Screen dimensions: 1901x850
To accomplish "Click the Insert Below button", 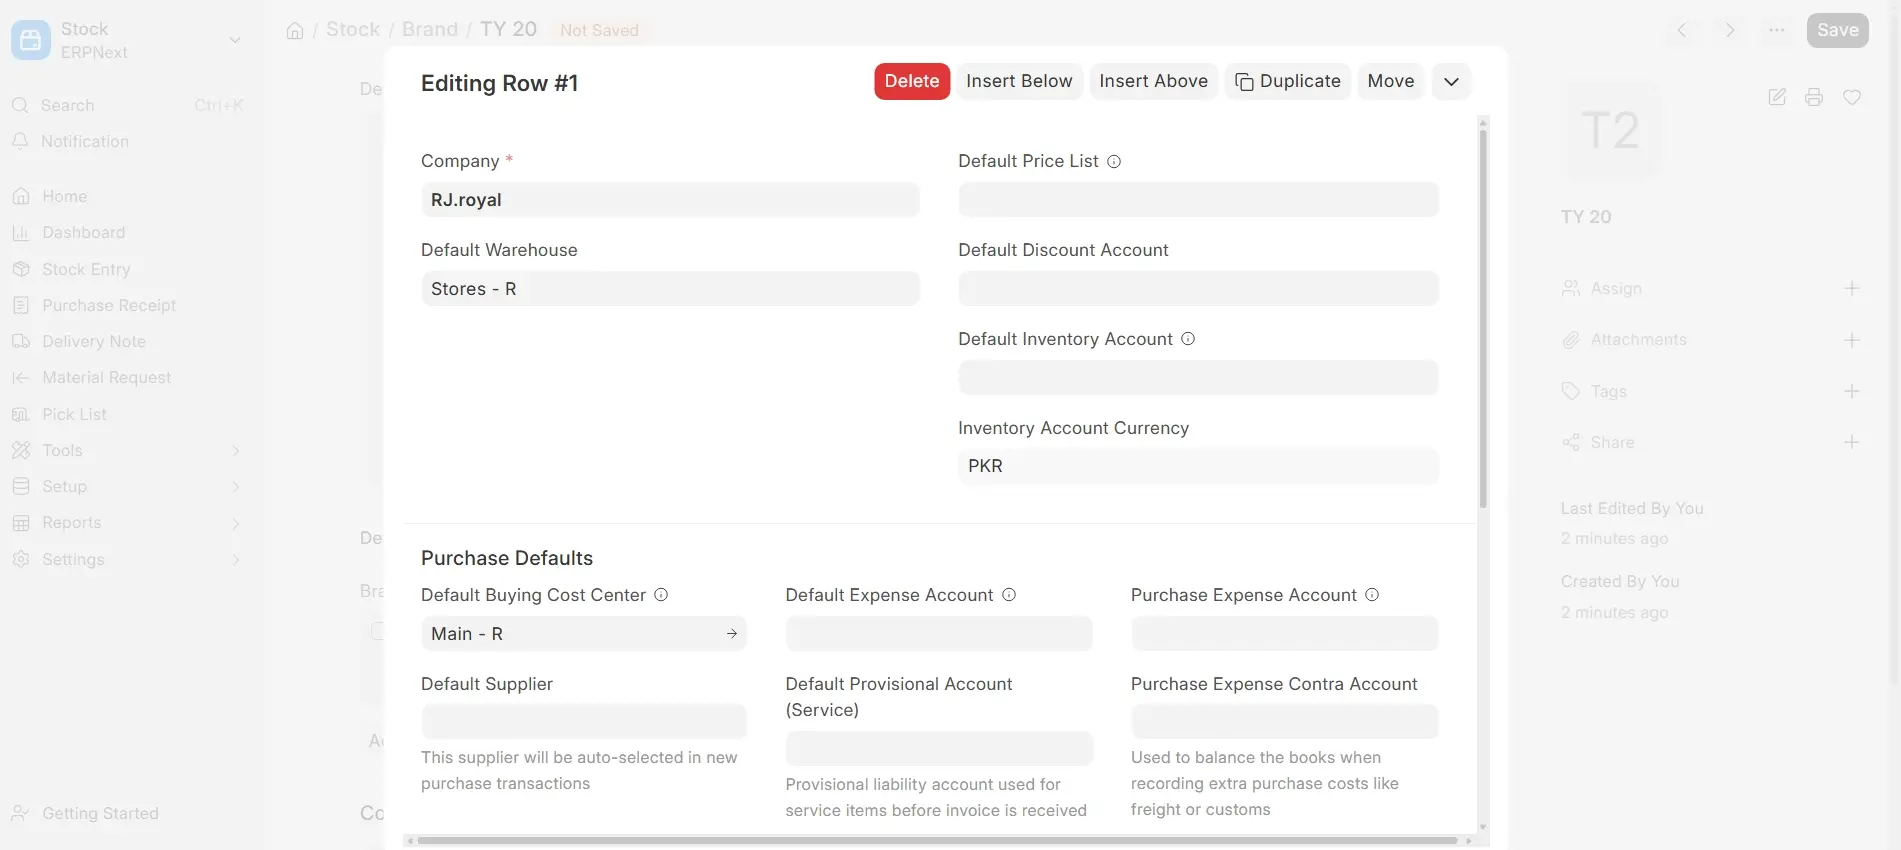I will (x=1019, y=81).
